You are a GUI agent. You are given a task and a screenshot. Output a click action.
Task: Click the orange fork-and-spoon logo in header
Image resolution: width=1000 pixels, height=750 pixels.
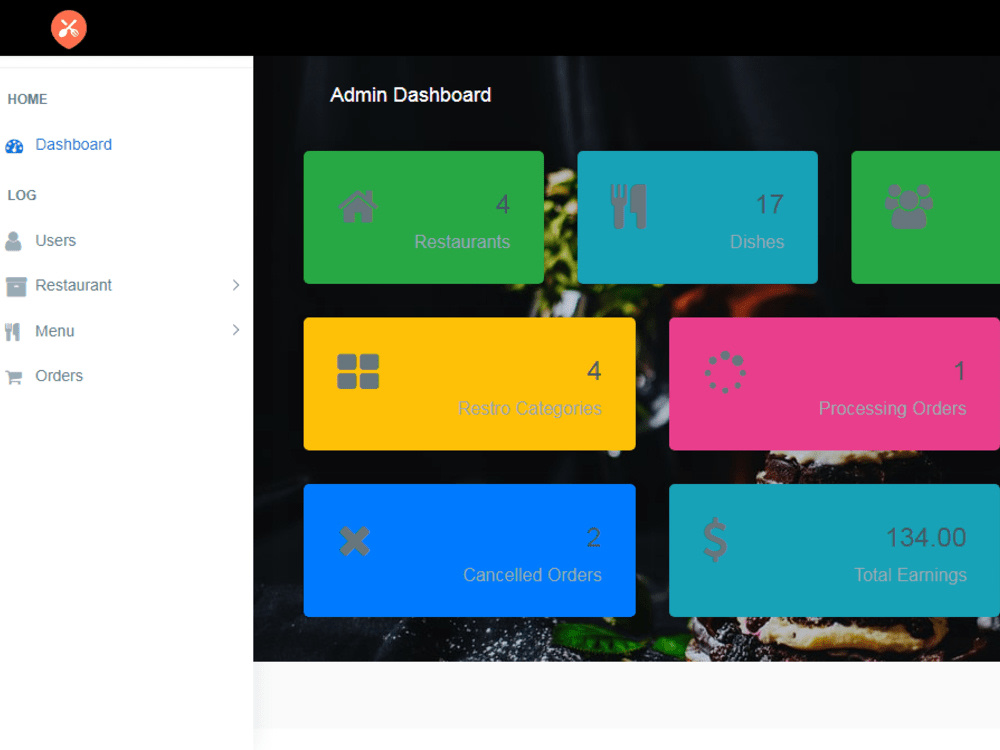coord(69,29)
